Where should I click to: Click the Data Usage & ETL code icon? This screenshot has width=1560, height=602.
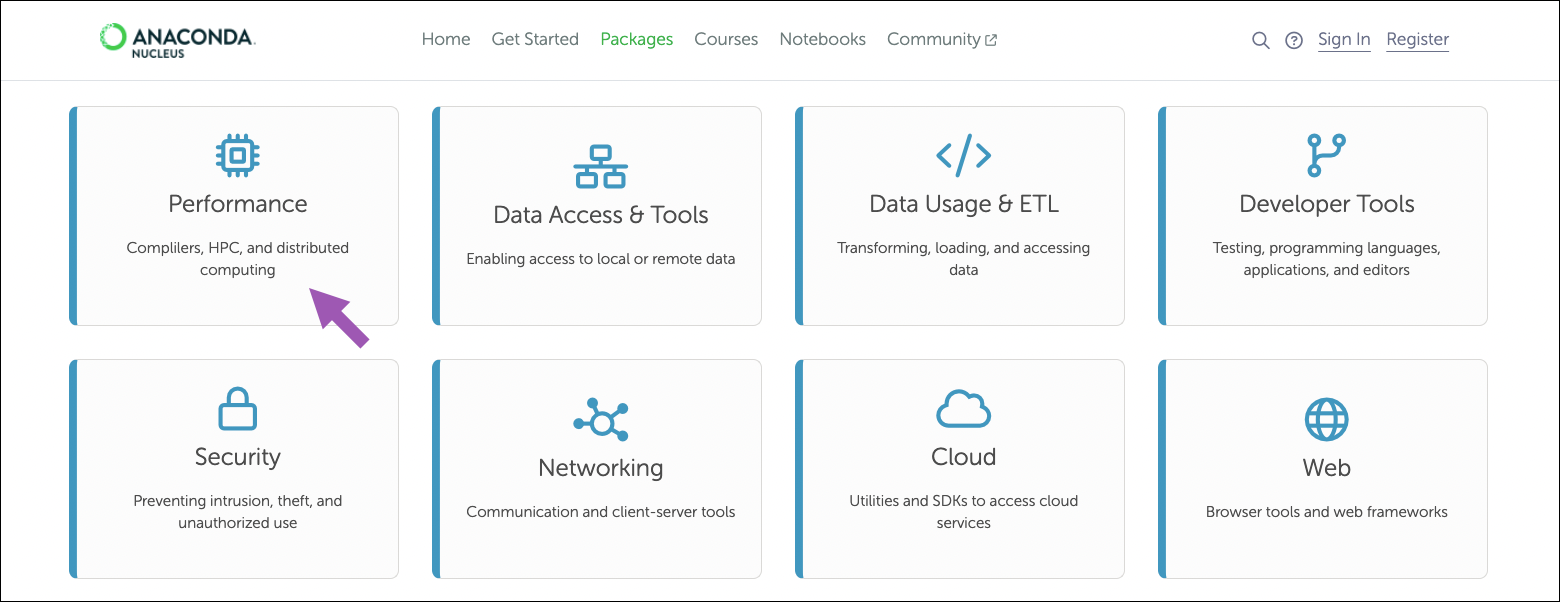(x=963, y=155)
